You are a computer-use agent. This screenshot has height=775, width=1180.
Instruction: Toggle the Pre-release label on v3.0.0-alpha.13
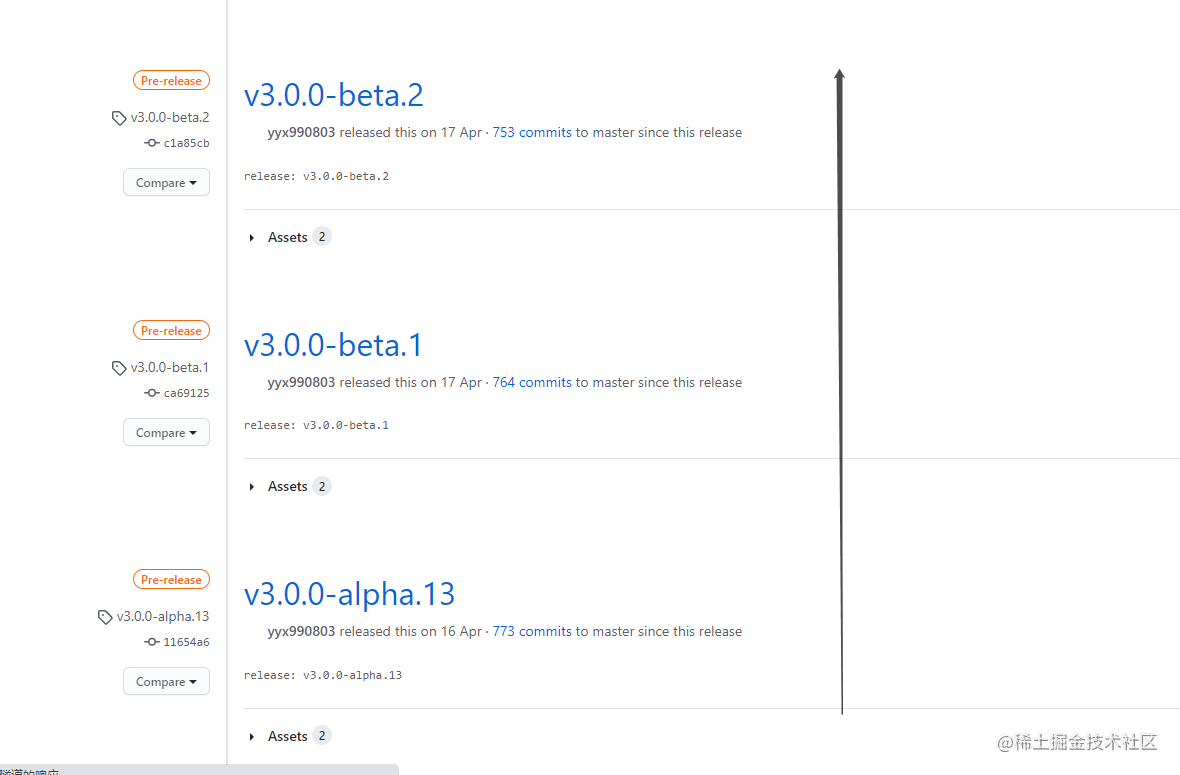tap(171, 579)
